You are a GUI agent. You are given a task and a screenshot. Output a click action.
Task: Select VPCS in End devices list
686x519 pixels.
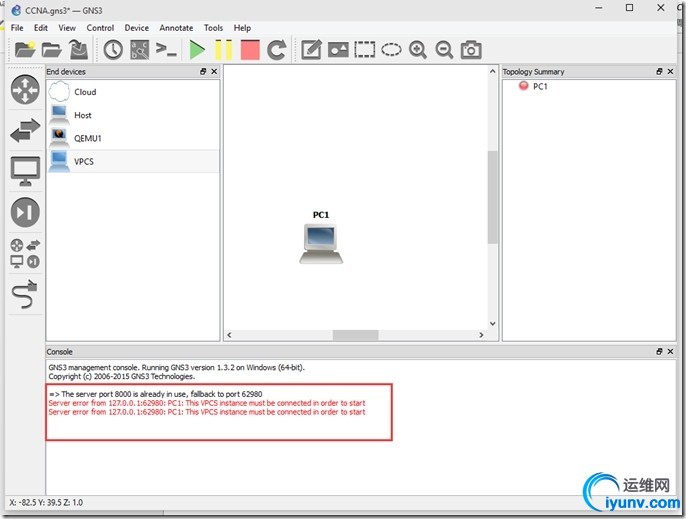coord(133,161)
